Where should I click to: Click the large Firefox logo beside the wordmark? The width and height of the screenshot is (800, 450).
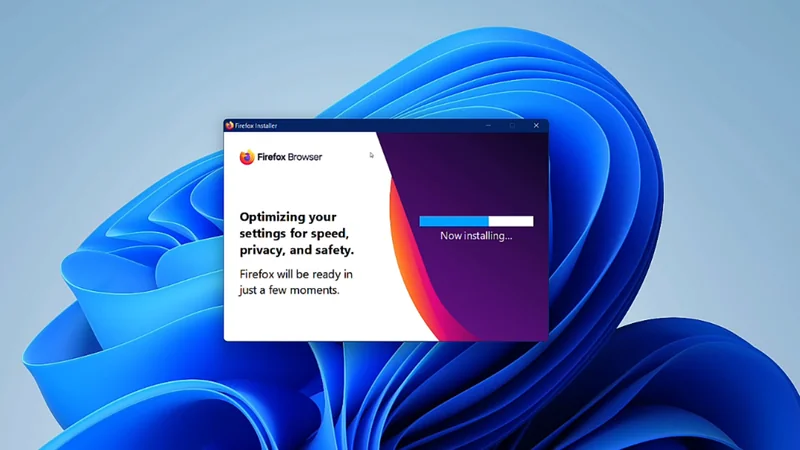[x=247, y=157]
